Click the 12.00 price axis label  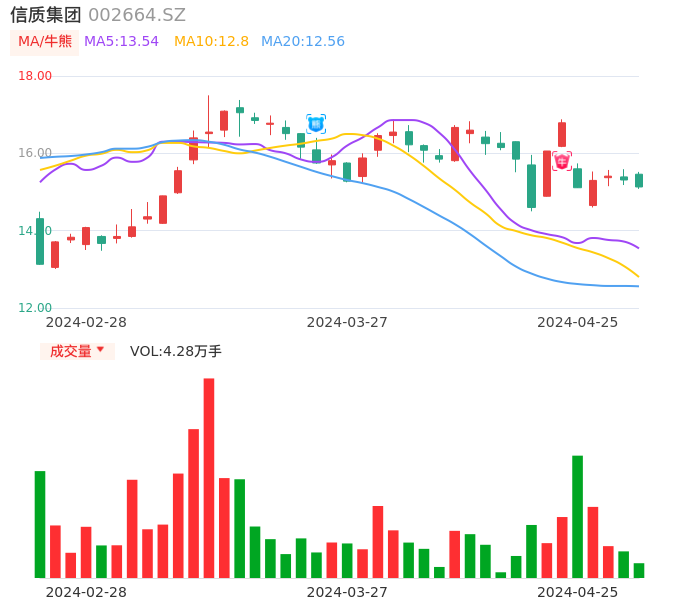point(35,308)
